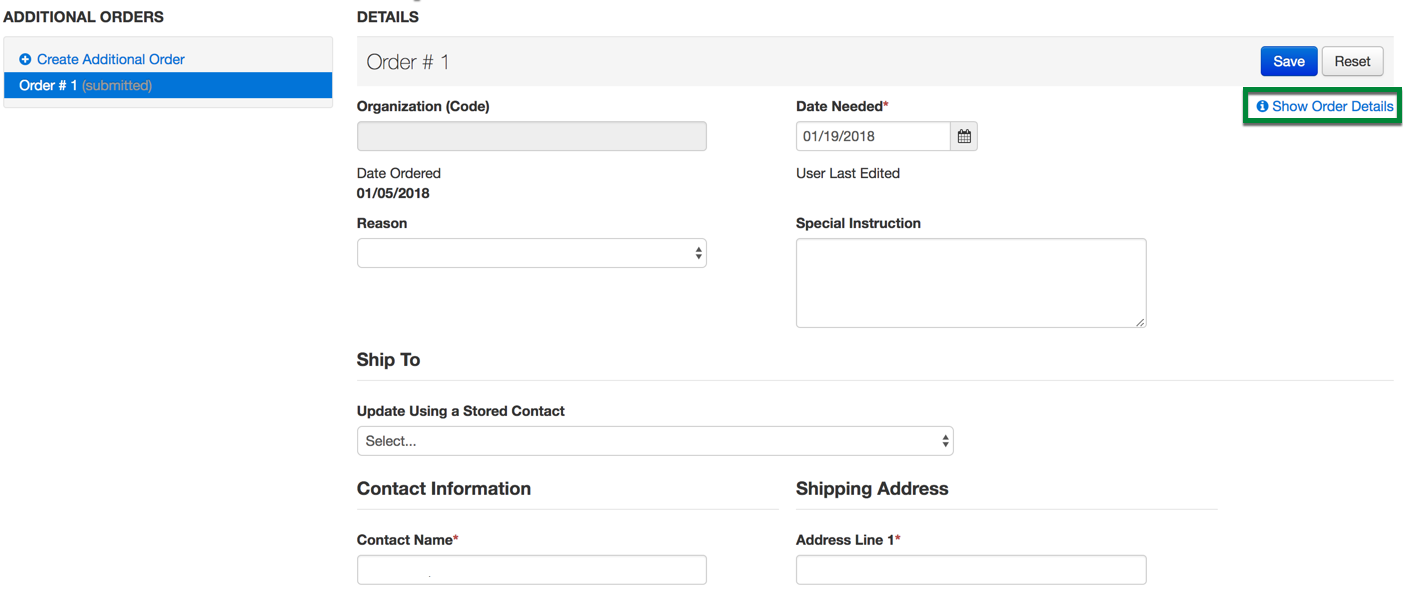1403x597 pixels.
Task: Click the Special Instruction resize grip
Action: click(x=1140, y=321)
